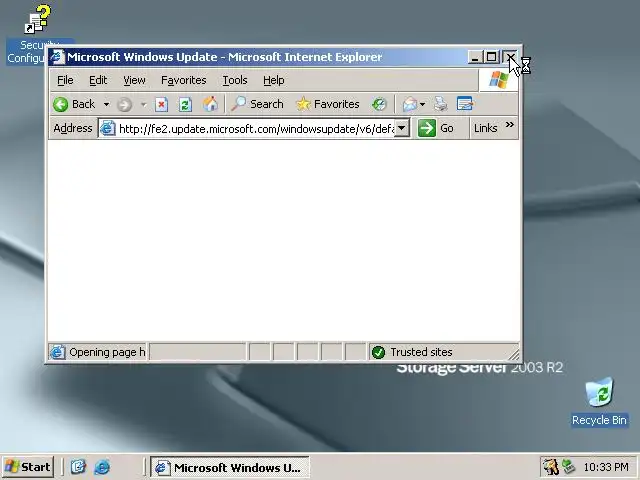Open the Back history dropdown arrow
The image size is (640, 480).
coord(106,104)
